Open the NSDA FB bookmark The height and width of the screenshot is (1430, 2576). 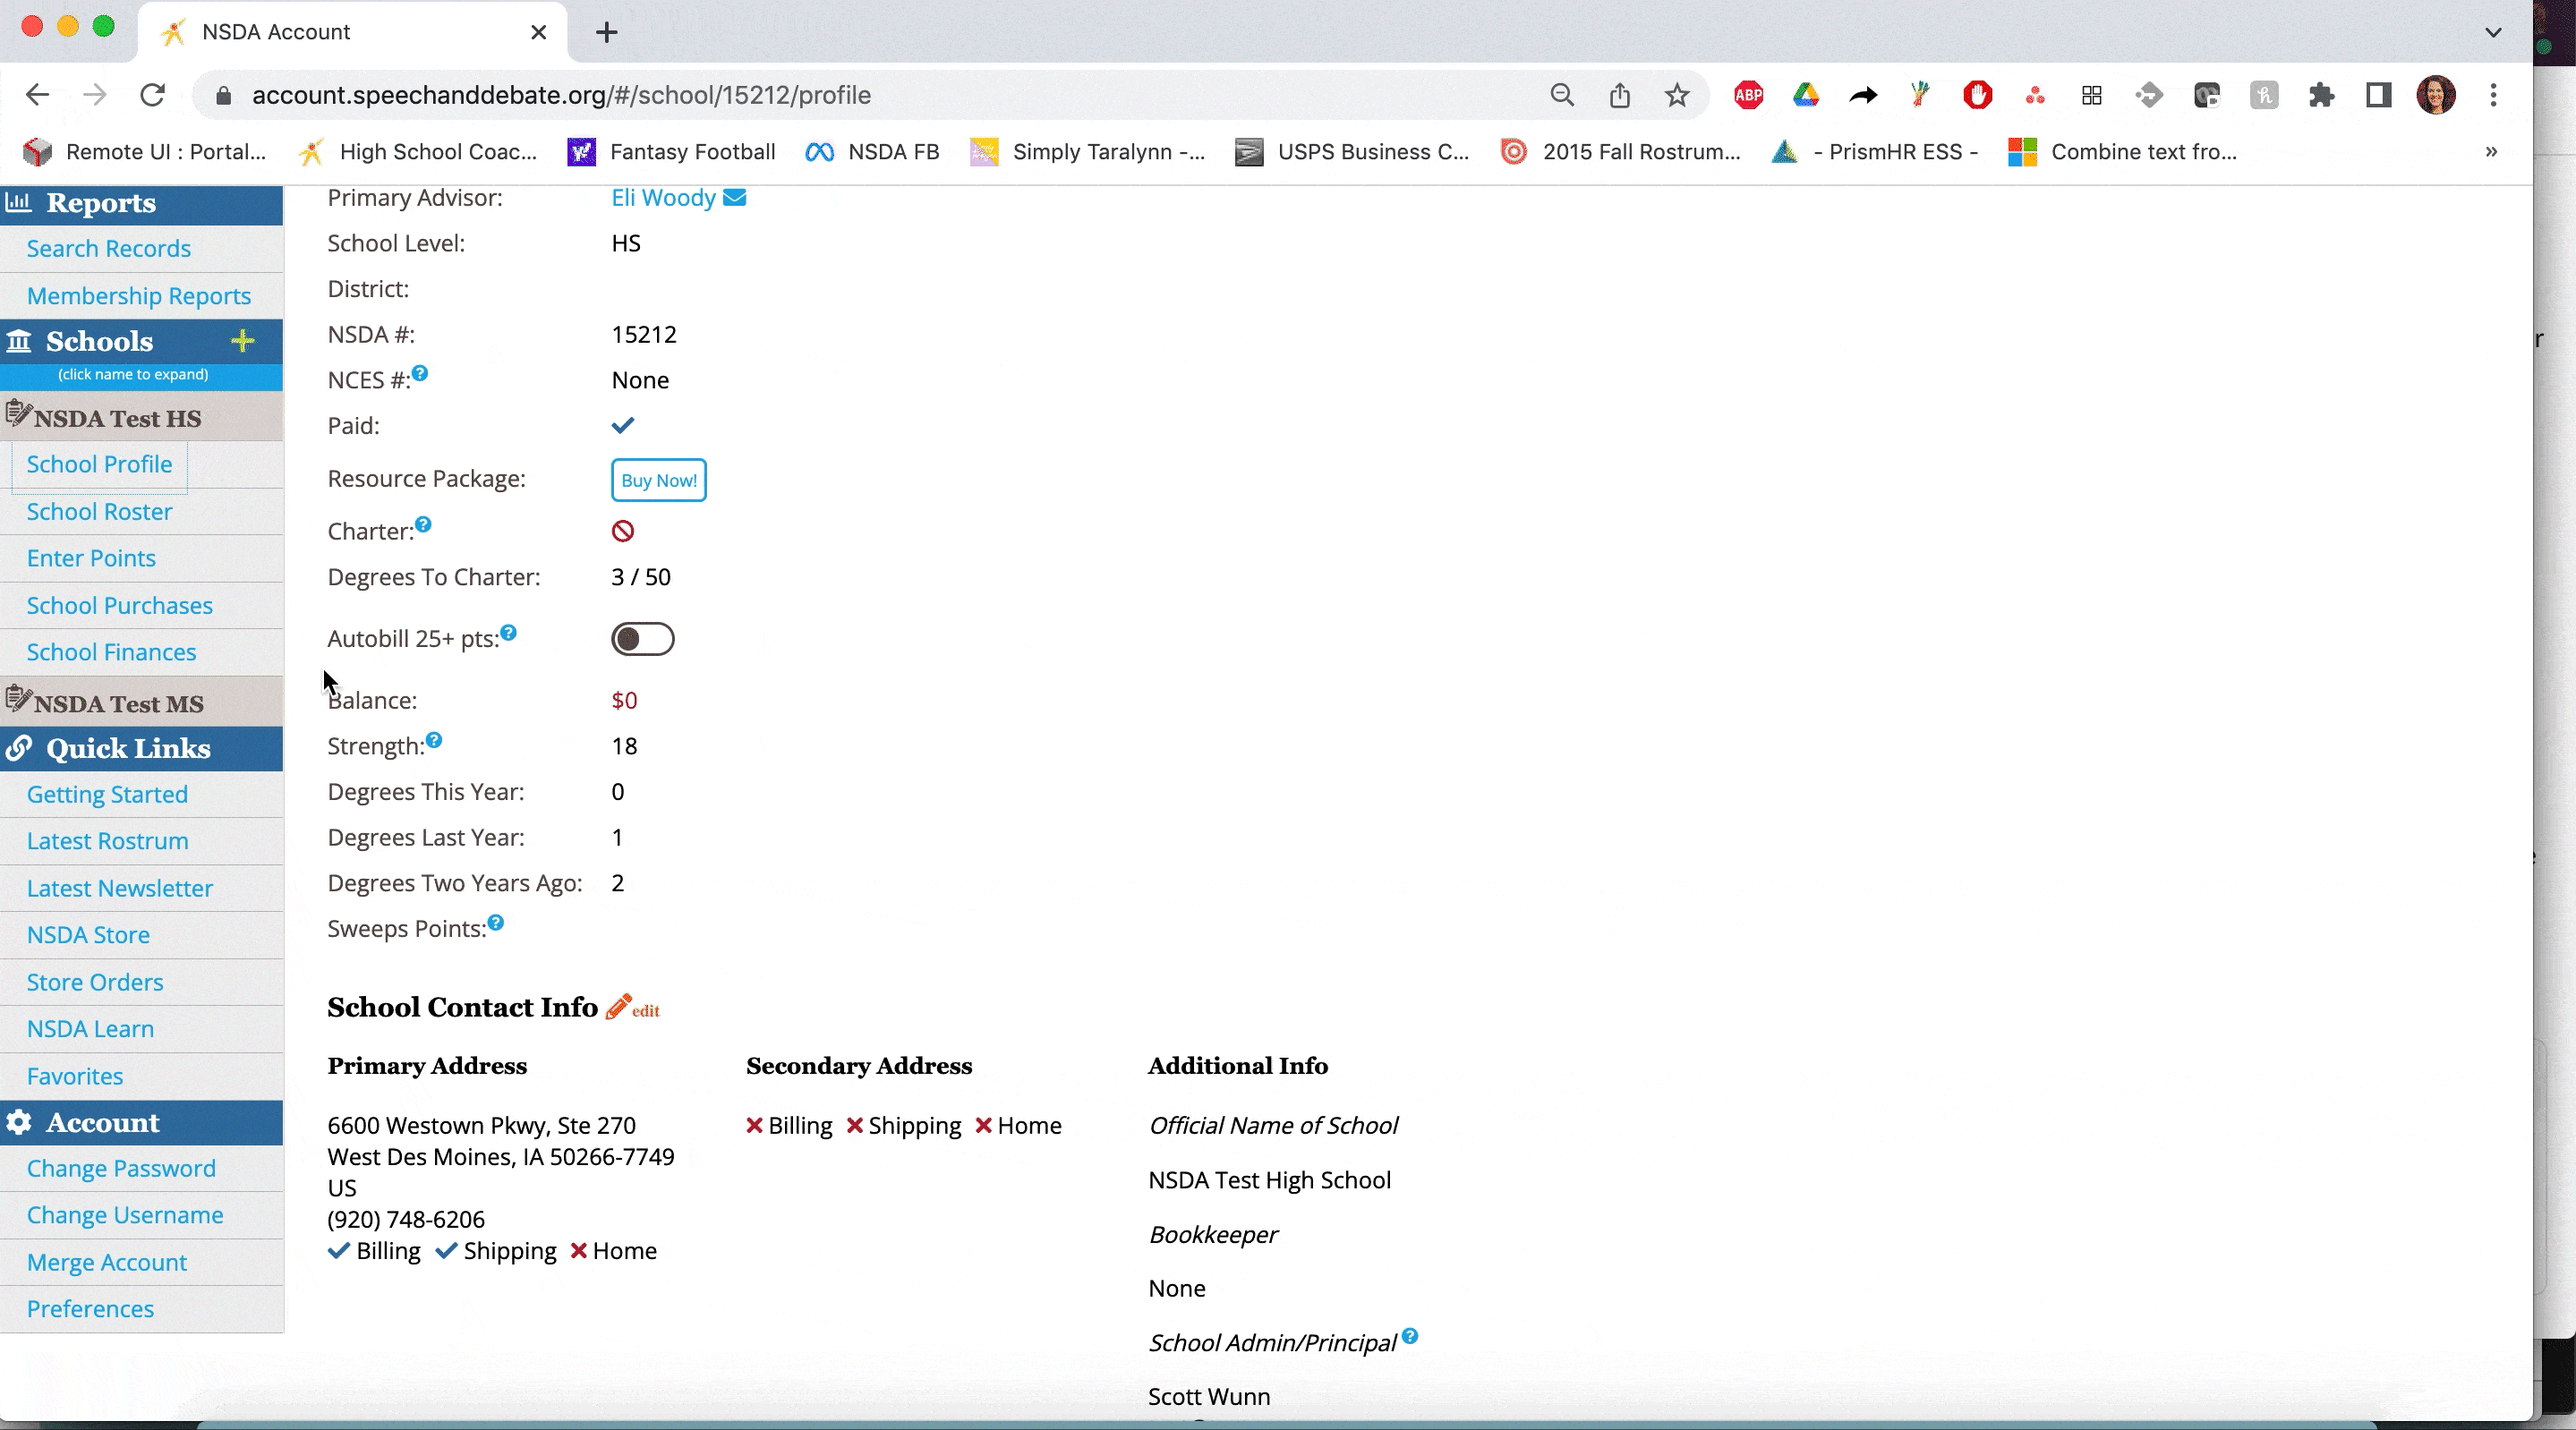click(873, 152)
